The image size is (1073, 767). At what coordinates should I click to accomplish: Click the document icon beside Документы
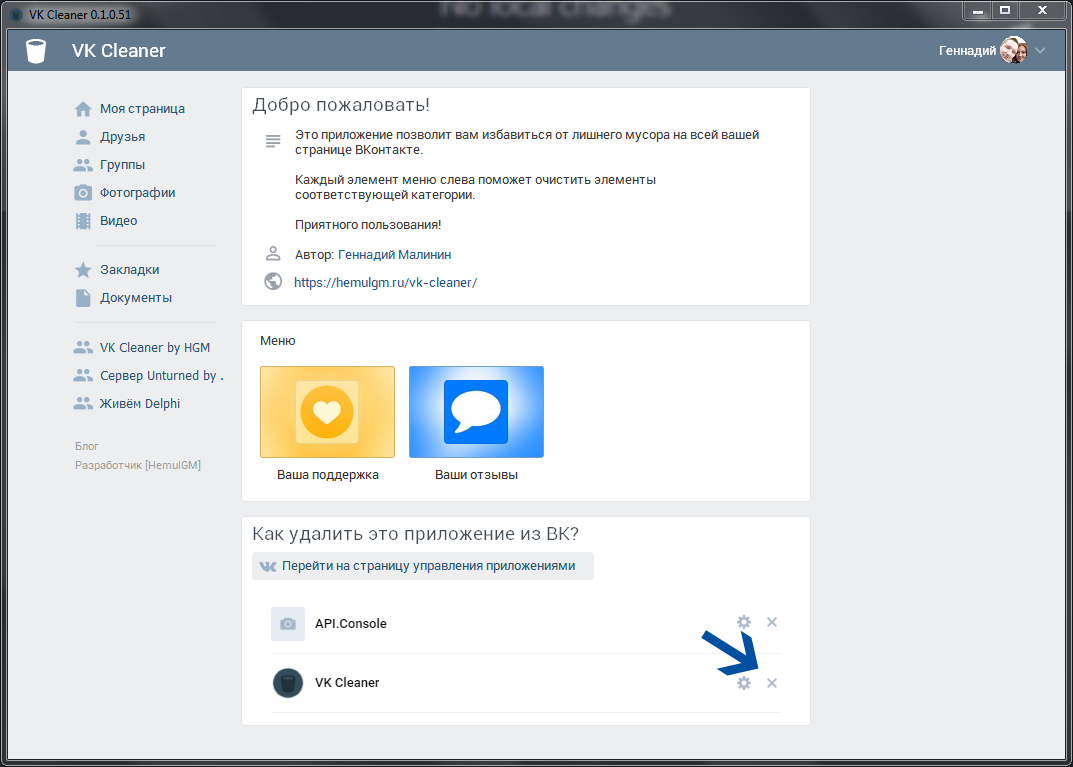coord(83,298)
